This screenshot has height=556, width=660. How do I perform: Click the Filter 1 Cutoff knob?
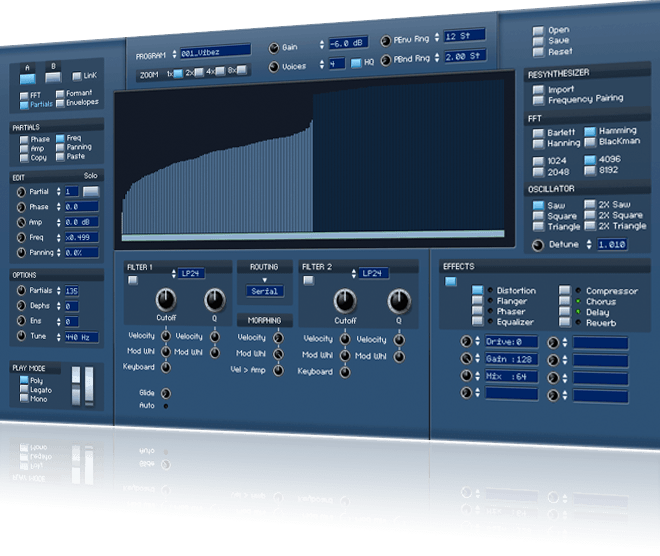click(x=165, y=299)
